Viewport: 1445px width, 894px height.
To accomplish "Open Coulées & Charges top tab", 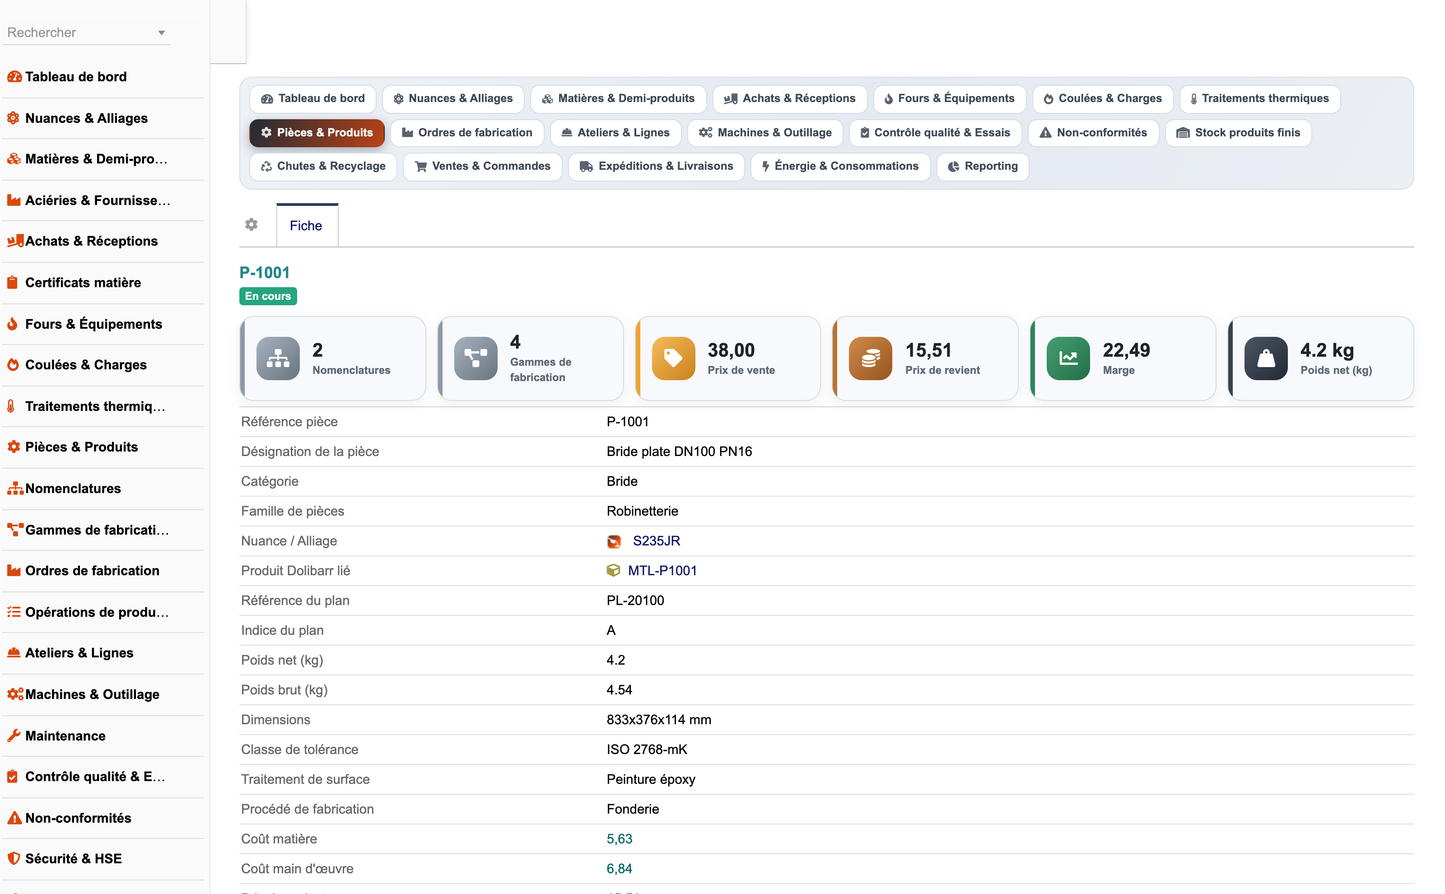I will 1103,99.
